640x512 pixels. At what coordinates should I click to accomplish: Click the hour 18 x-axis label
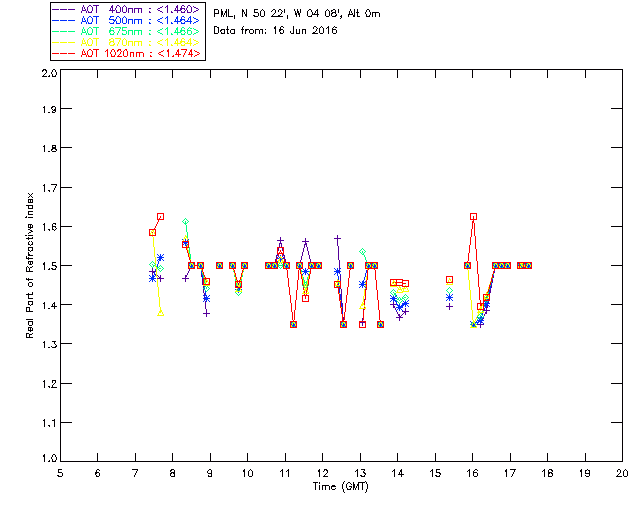[x=547, y=473]
